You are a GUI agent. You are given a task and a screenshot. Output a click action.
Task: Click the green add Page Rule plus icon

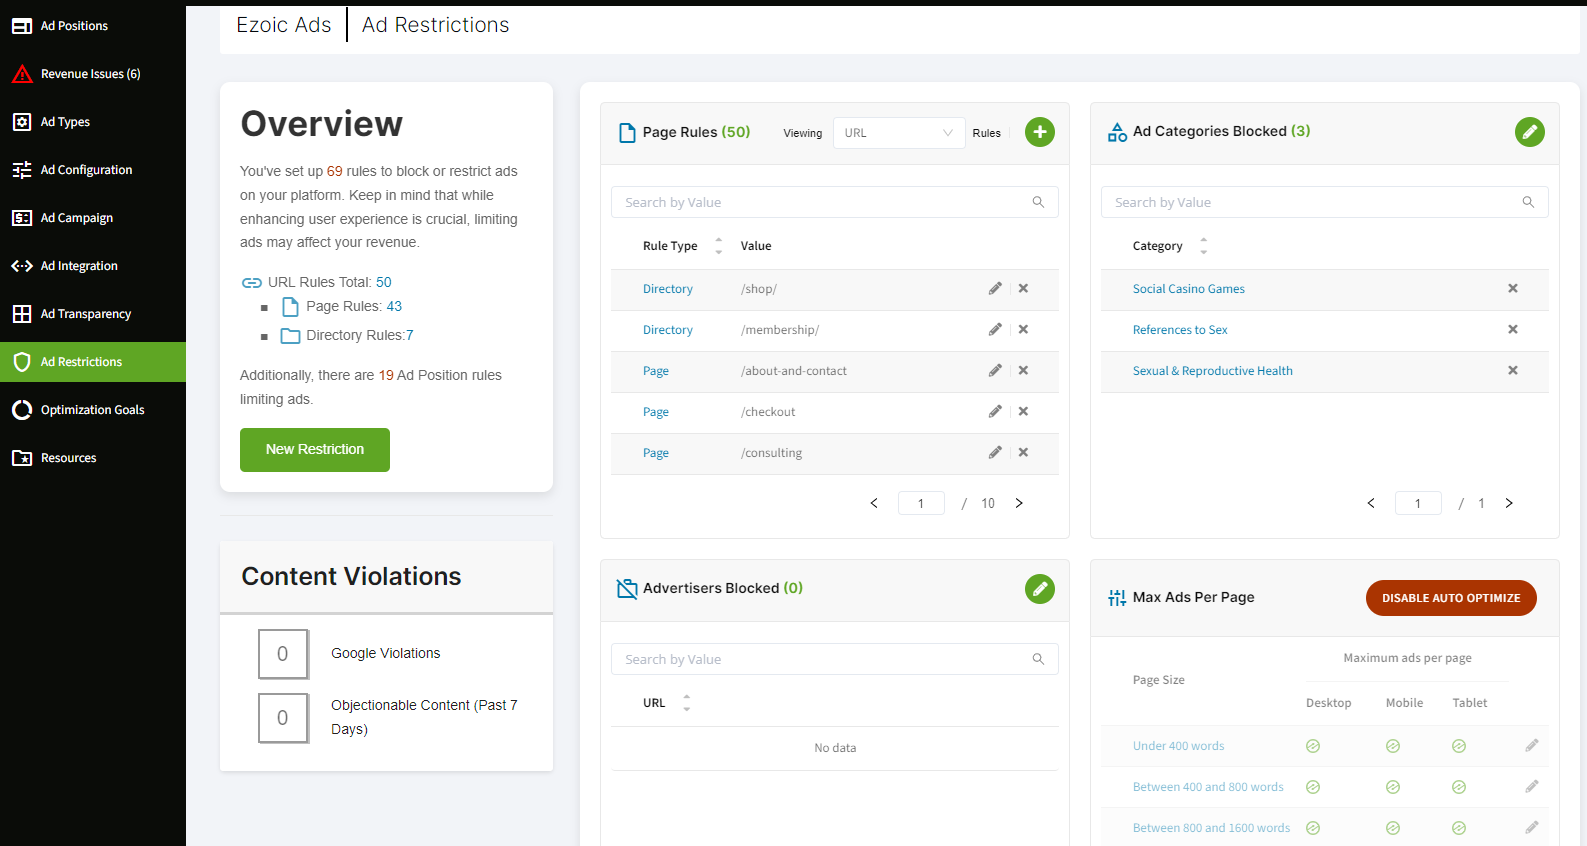coord(1039,132)
